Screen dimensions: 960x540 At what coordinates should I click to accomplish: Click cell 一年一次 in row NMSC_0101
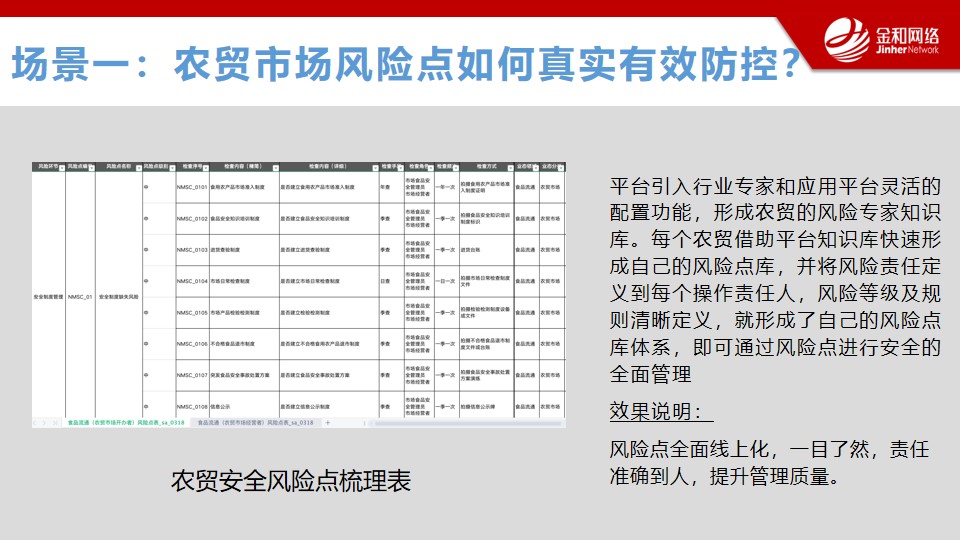(x=446, y=187)
